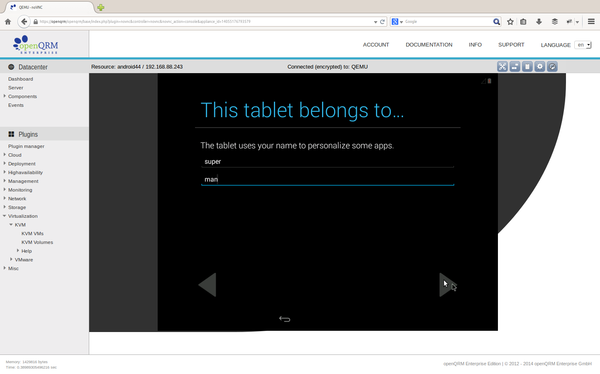Open DOCUMENTATION menu

click(429, 45)
